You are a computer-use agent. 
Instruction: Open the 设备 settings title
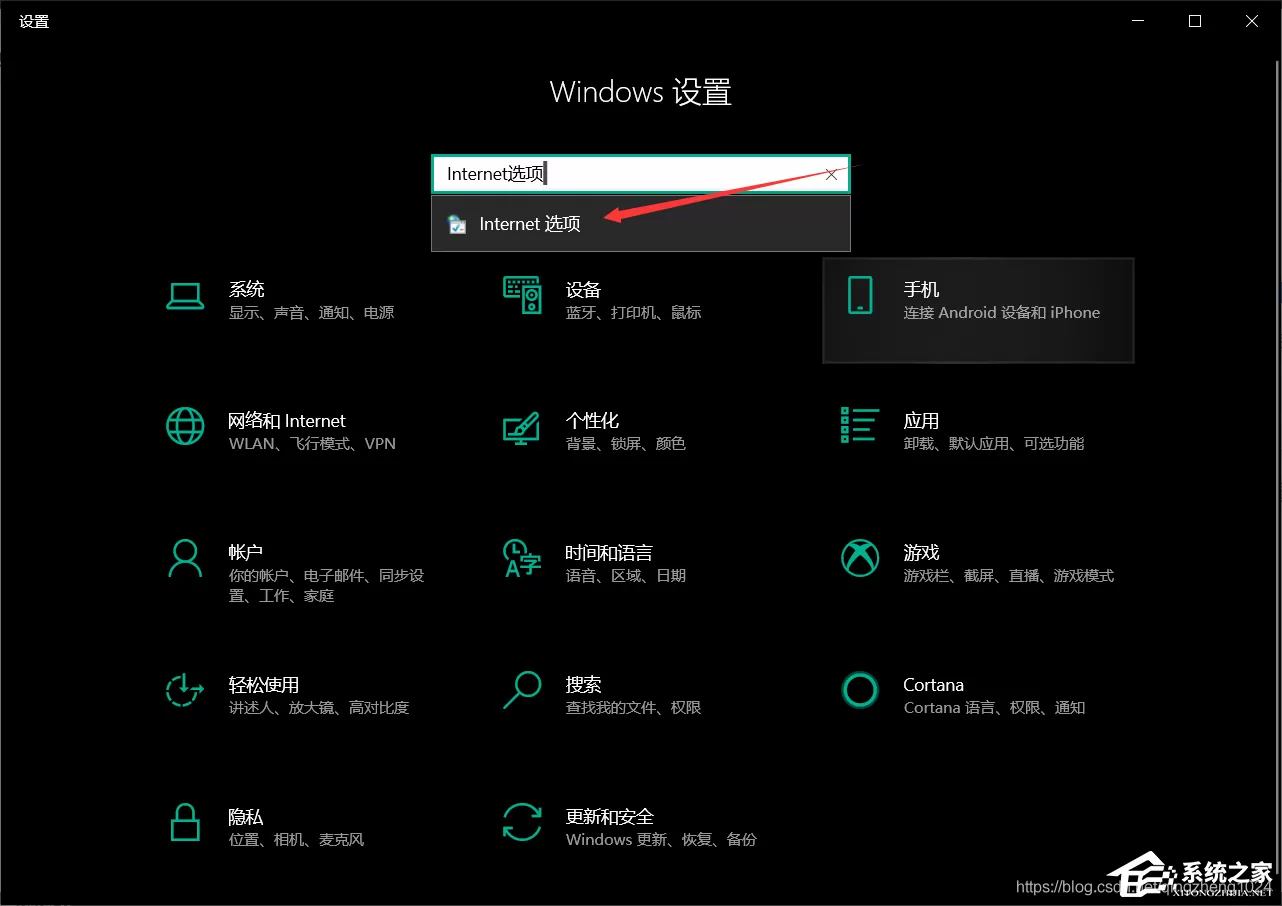(x=583, y=290)
